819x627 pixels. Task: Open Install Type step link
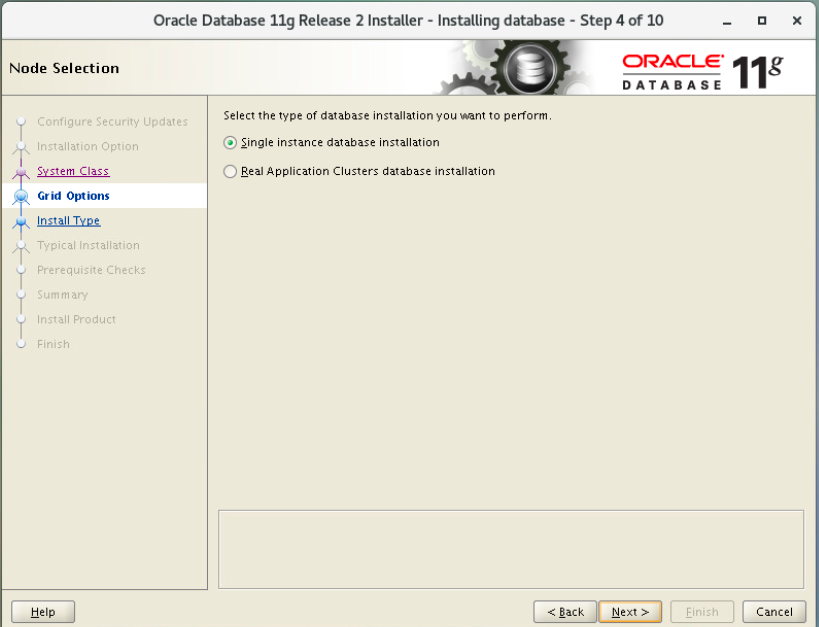(x=68, y=220)
